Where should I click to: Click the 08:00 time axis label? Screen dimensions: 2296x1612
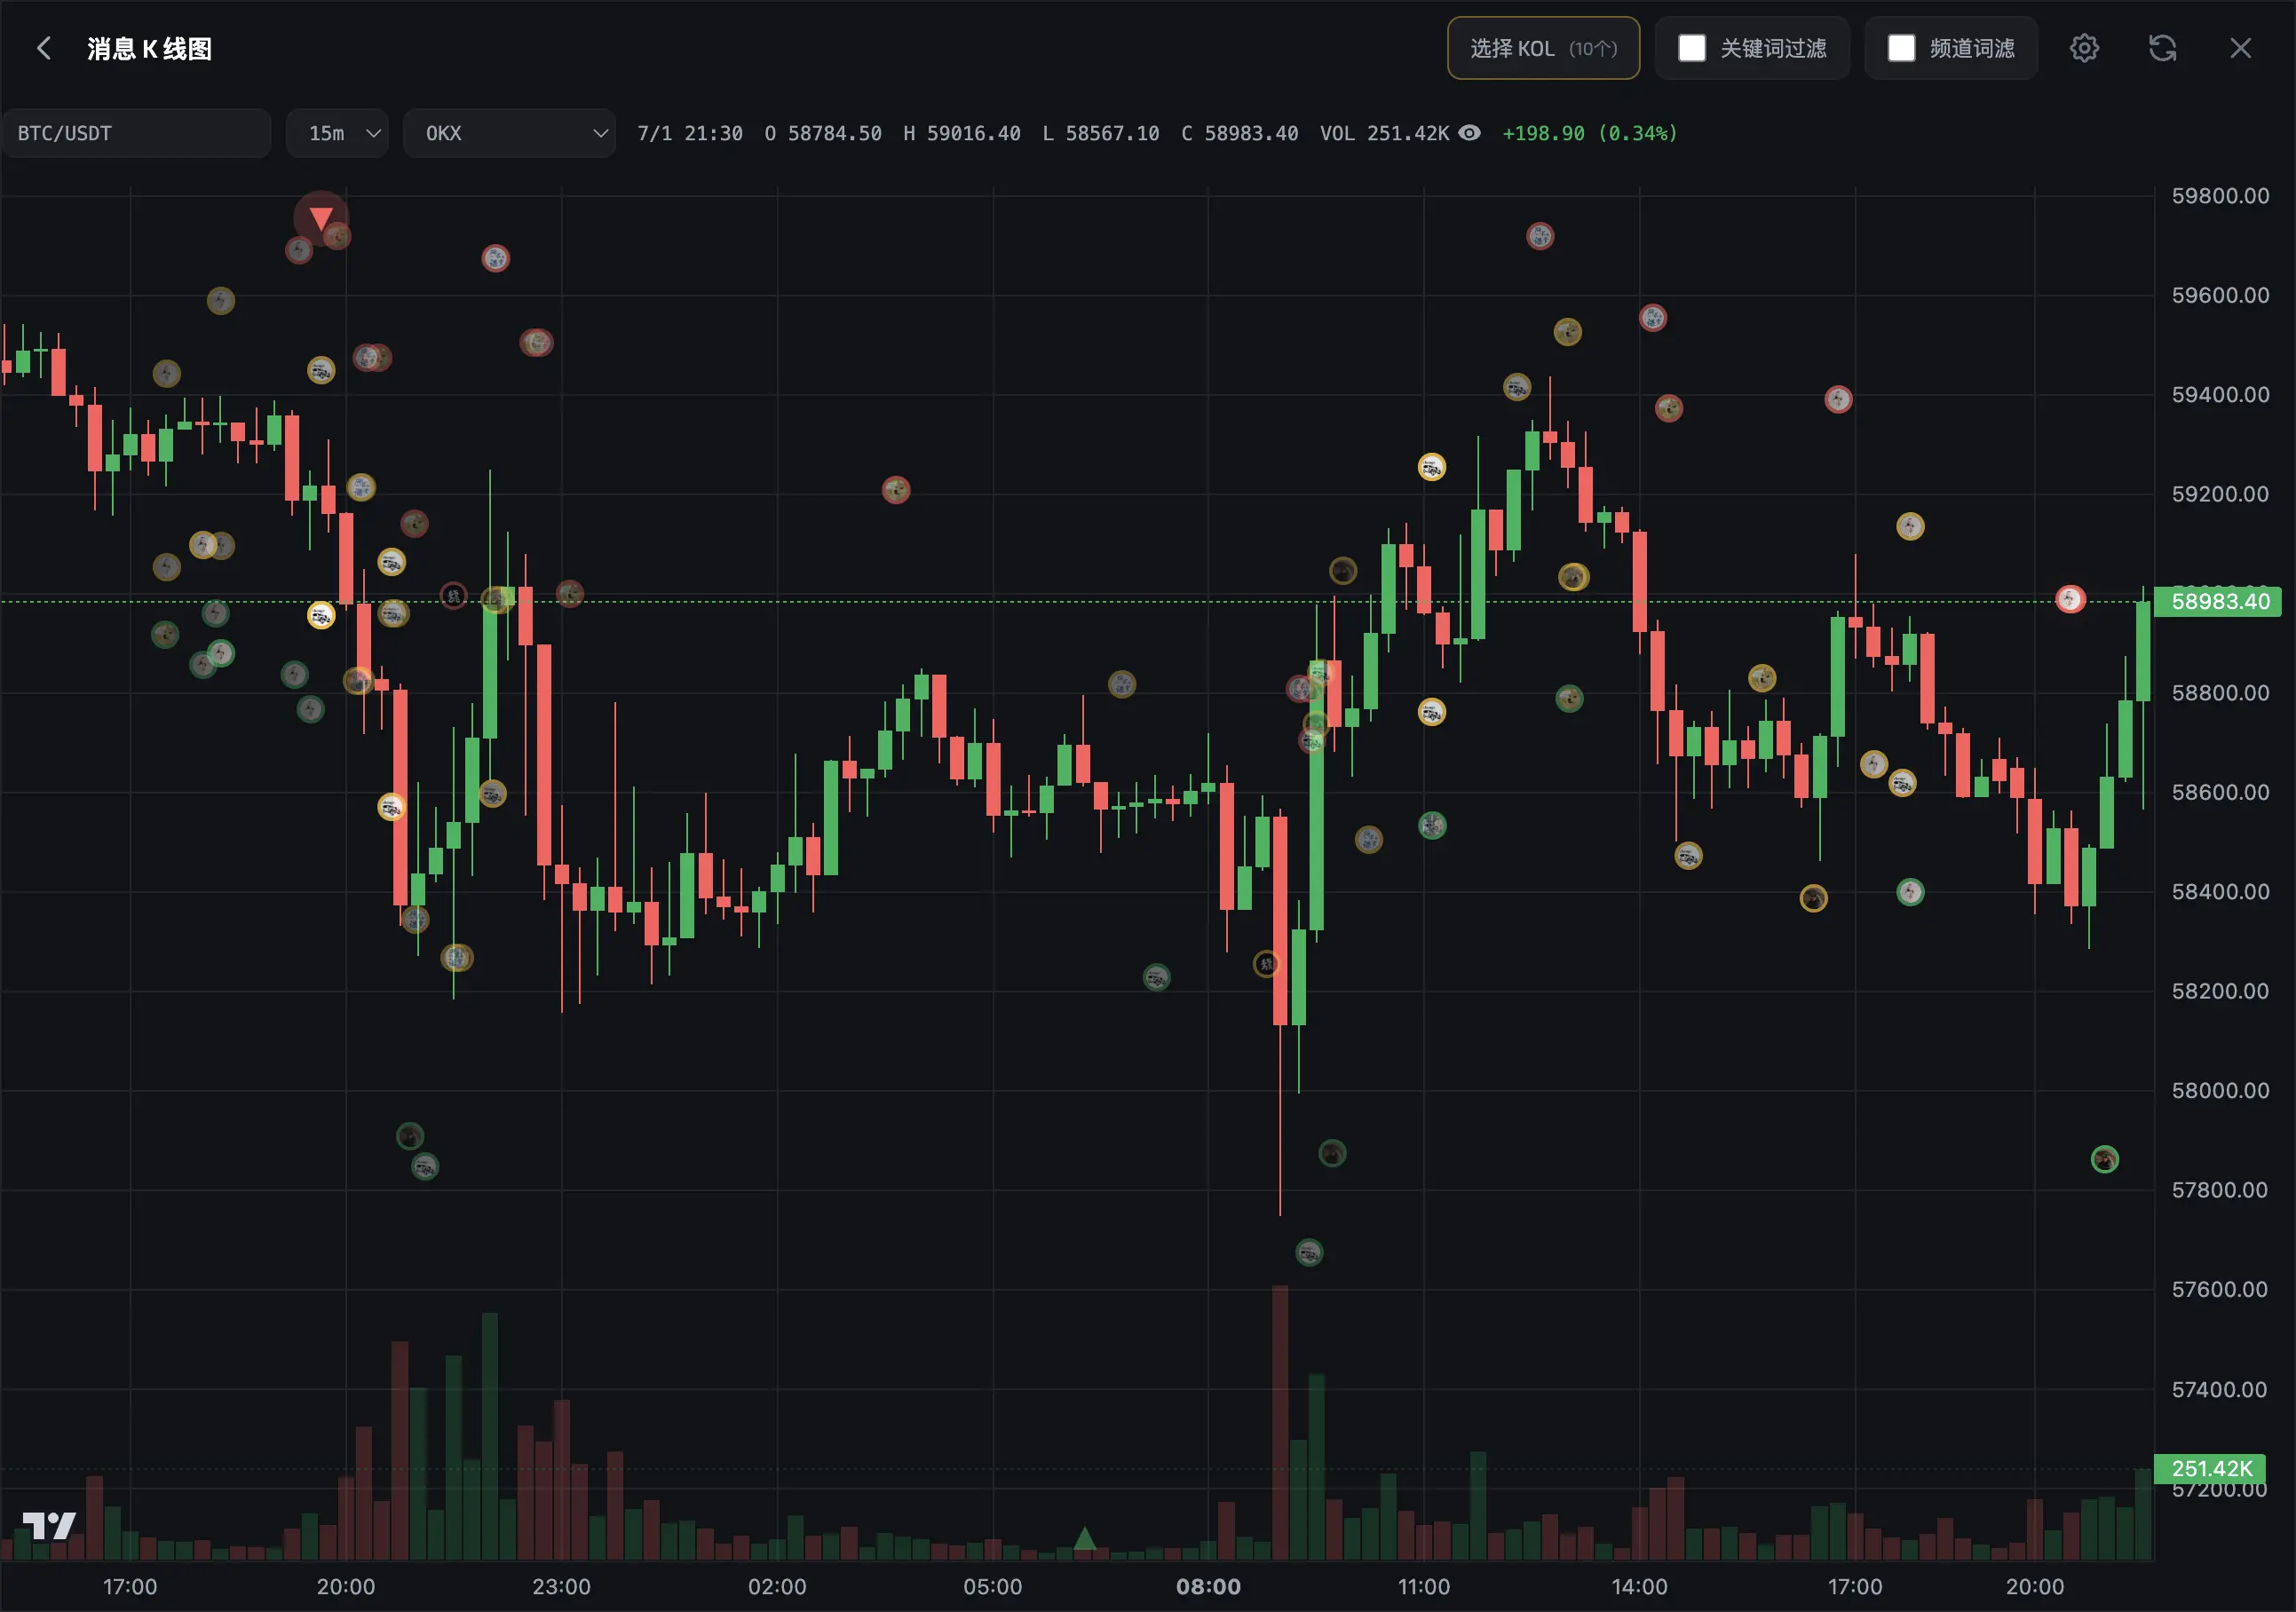[x=1208, y=1587]
